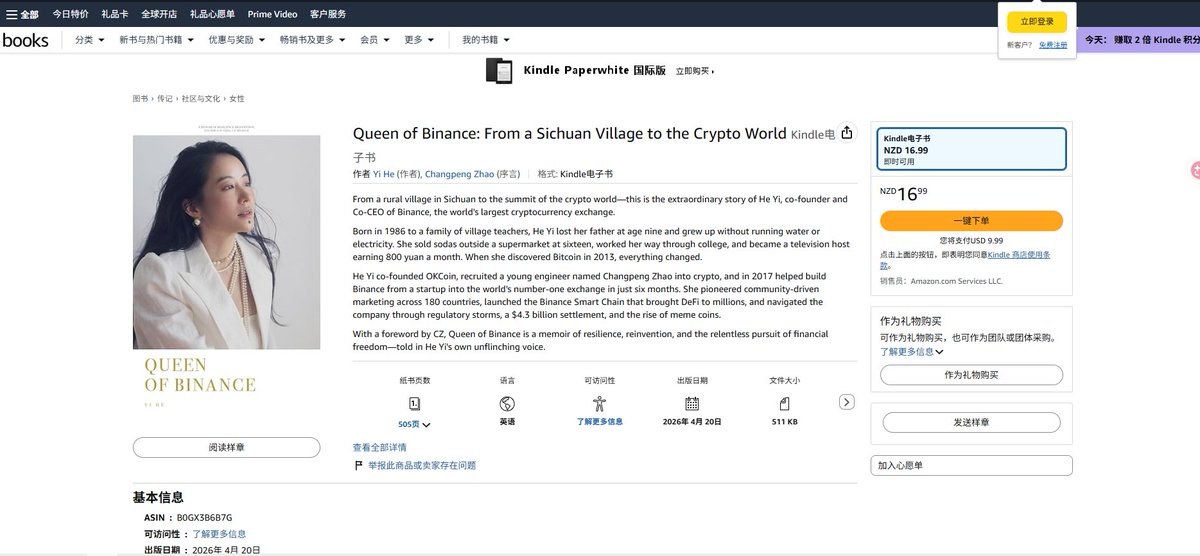Click the 一键下单 buy button
This screenshot has width=1200, height=556.
click(x=971, y=221)
